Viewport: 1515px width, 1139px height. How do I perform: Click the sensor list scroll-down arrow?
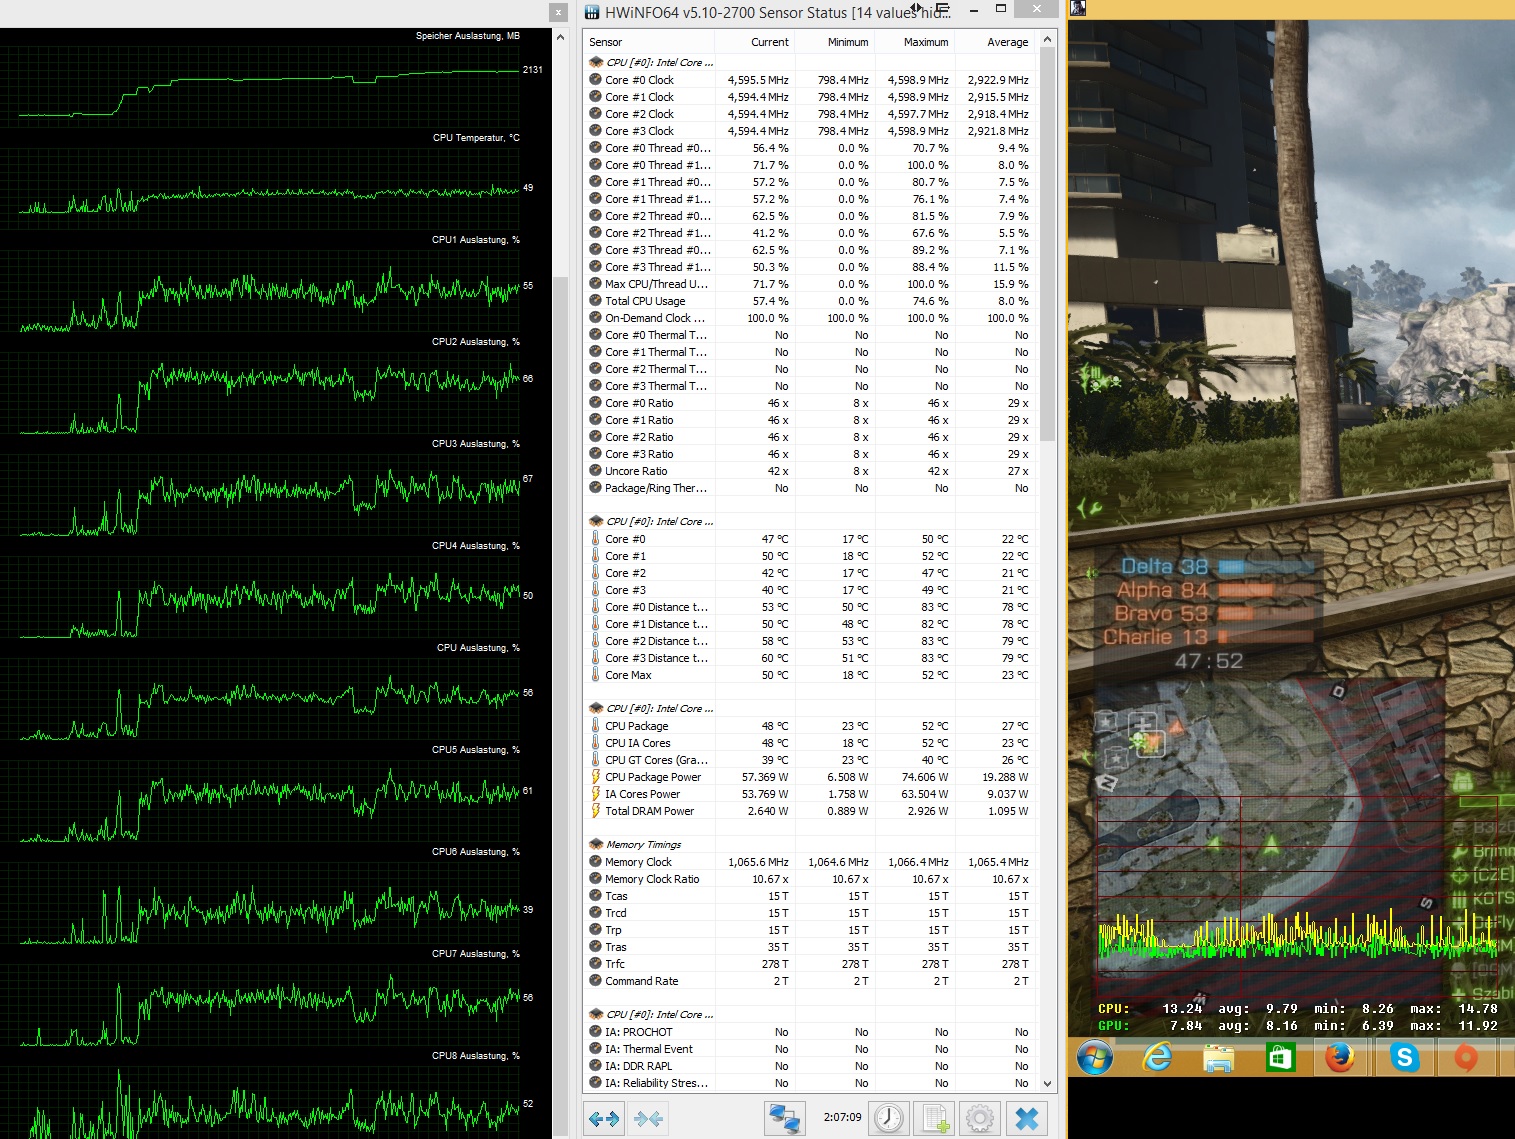[1047, 1083]
